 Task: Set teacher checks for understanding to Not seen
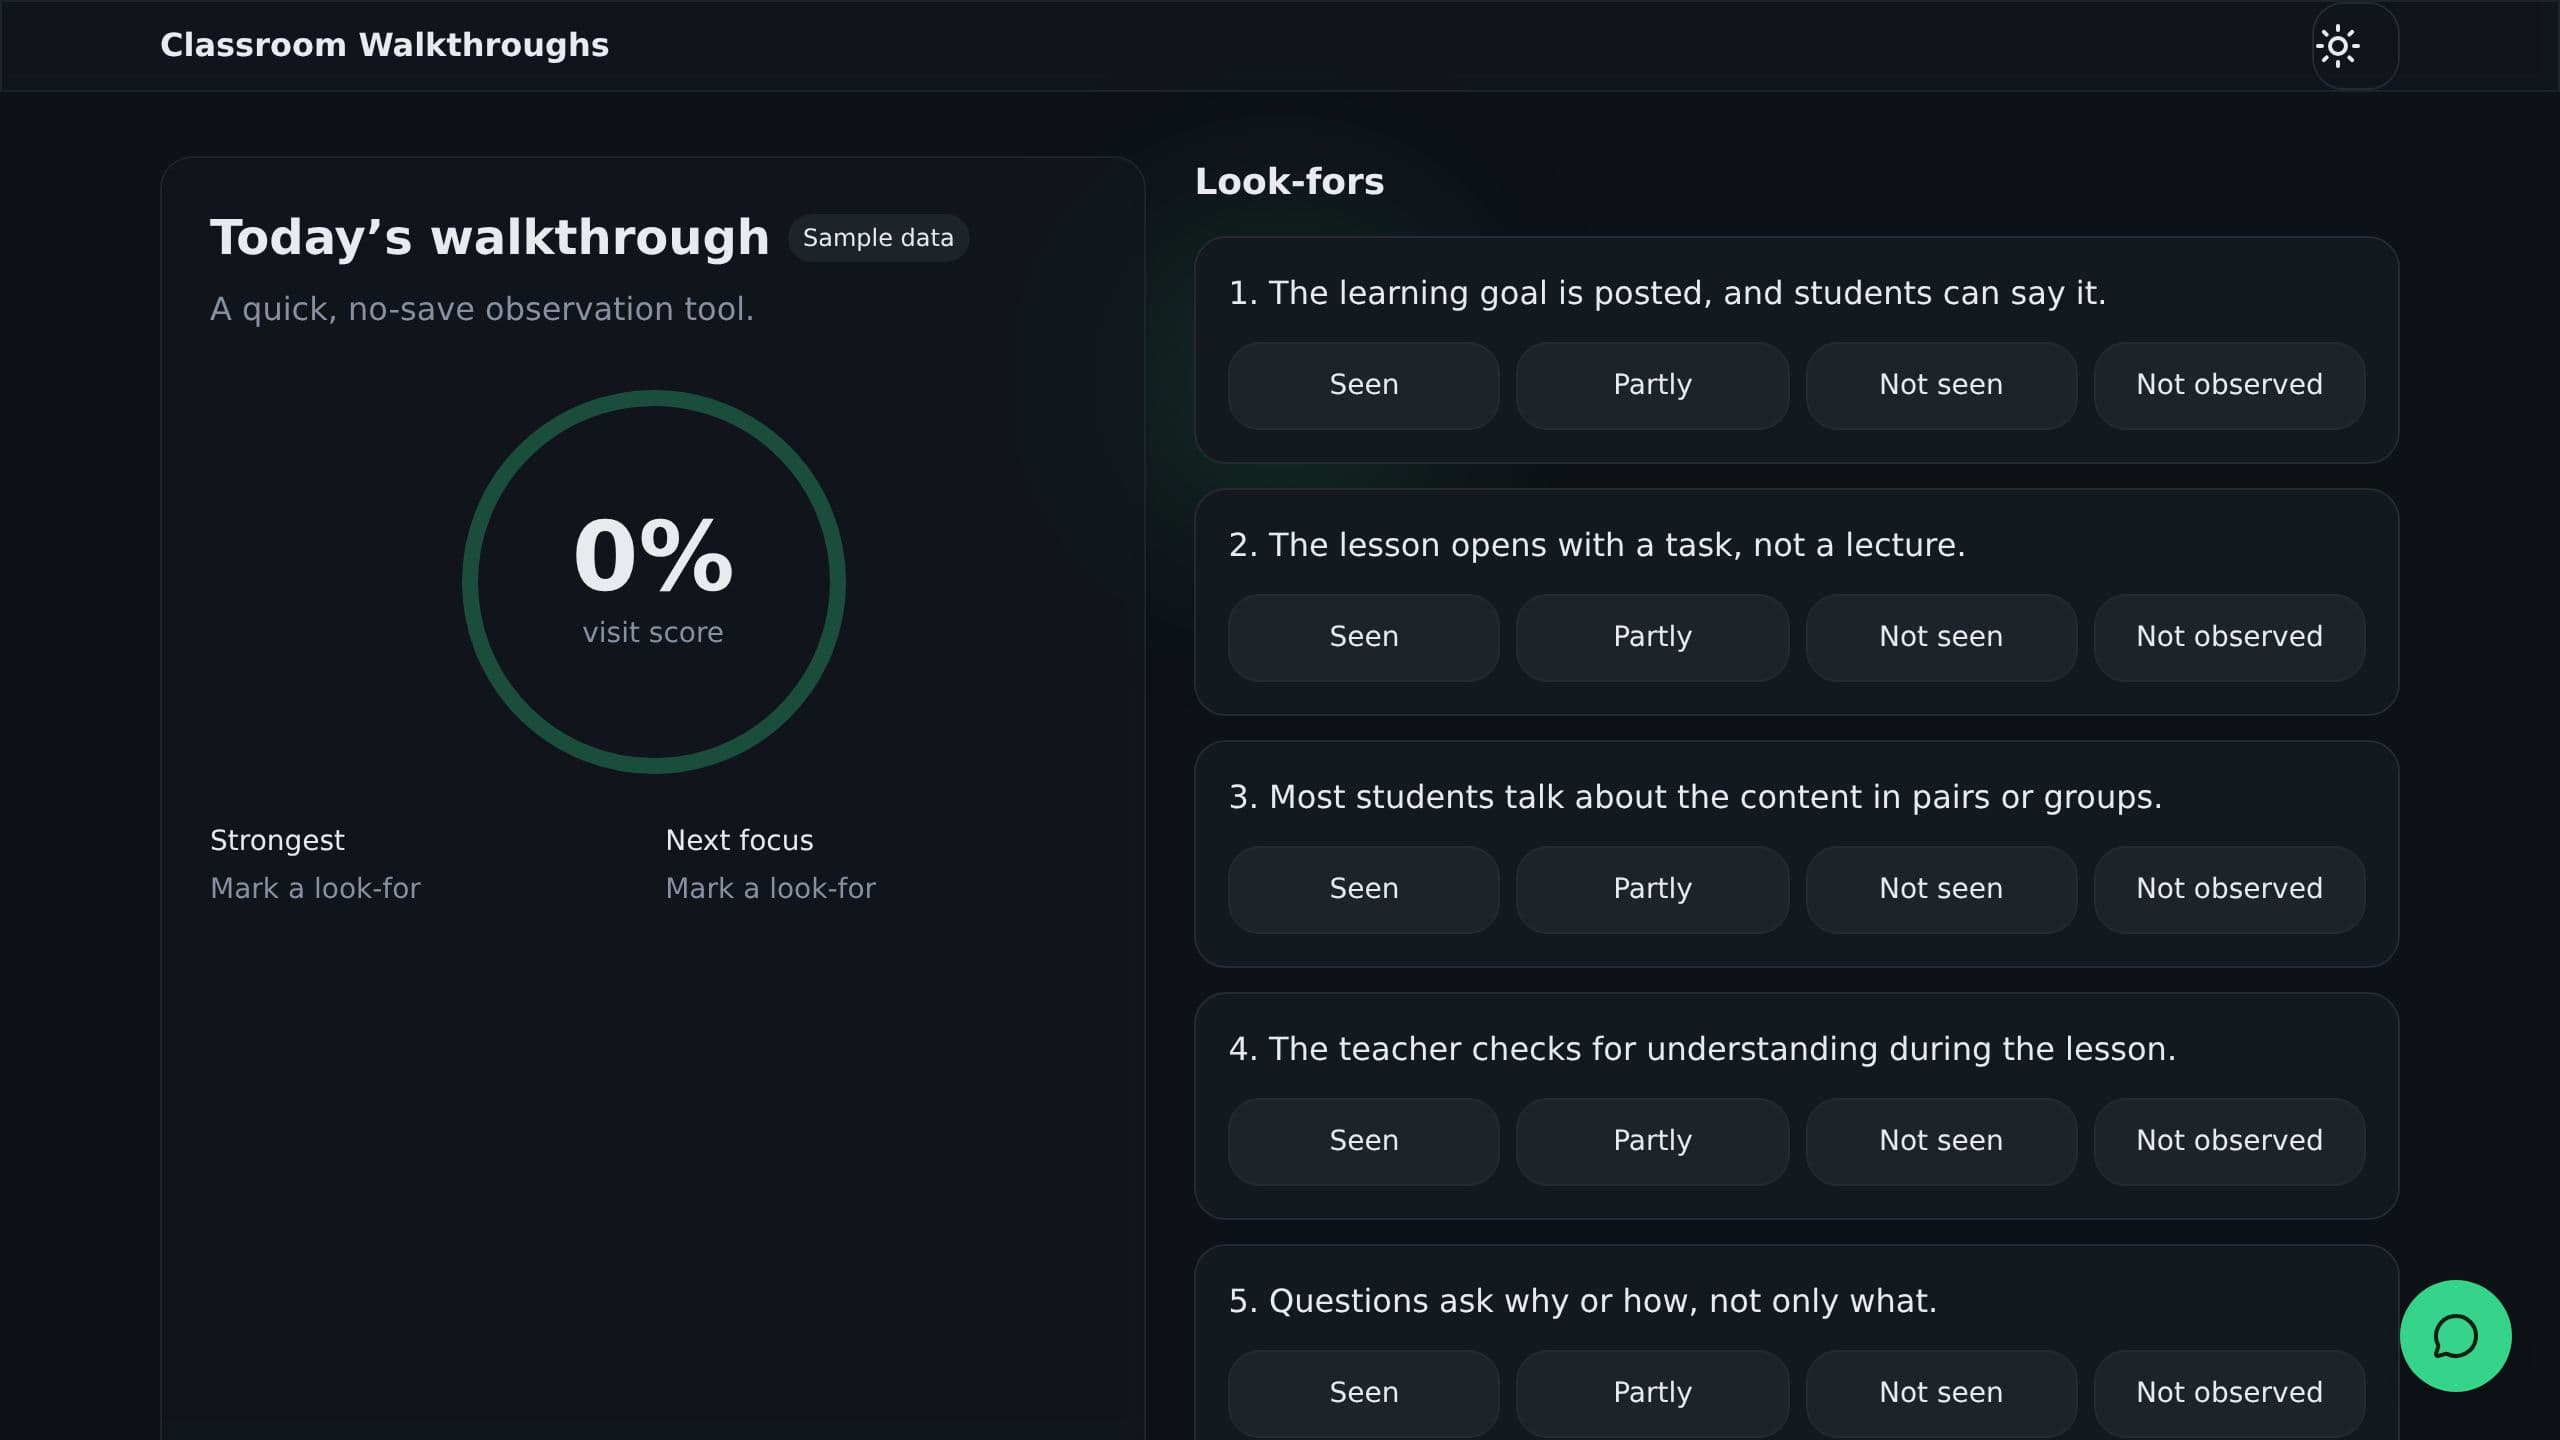pyautogui.click(x=1941, y=1141)
